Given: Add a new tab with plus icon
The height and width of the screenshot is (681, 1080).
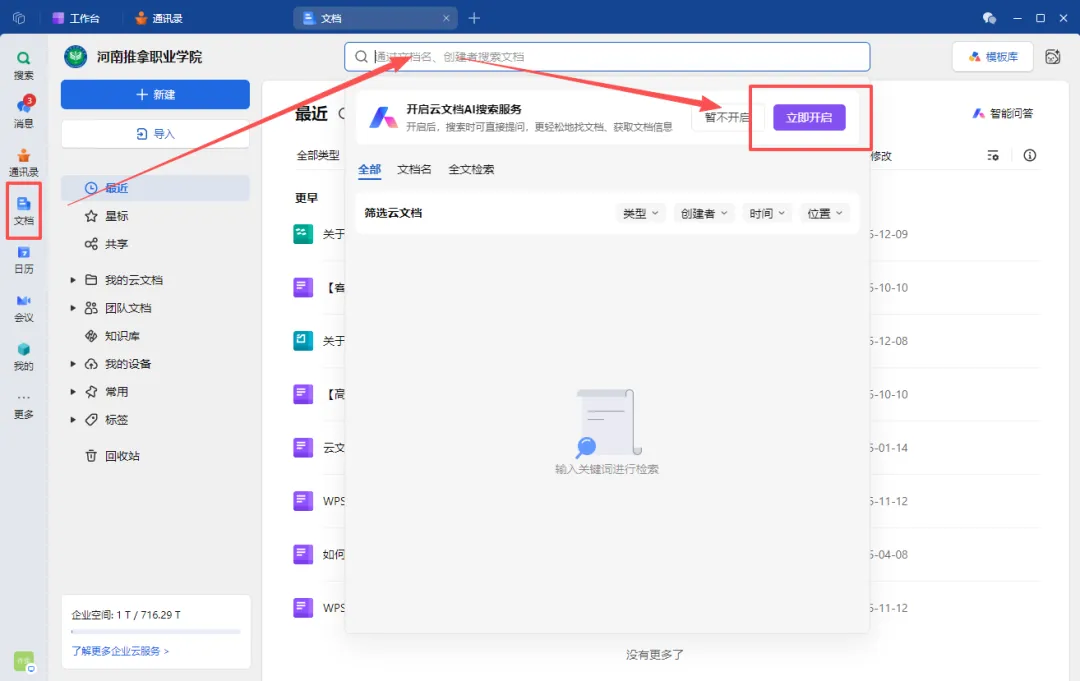Looking at the screenshot, I should (474, 18).
